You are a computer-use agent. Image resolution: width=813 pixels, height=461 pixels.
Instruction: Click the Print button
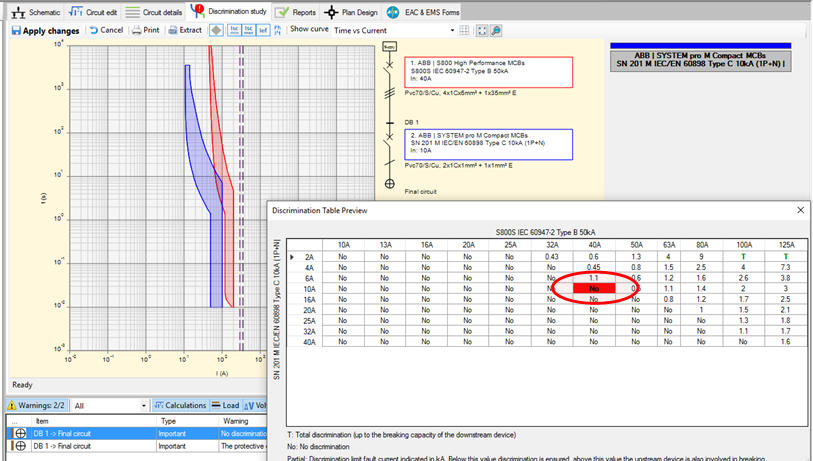pyautogui.click(x=146, y=30)
